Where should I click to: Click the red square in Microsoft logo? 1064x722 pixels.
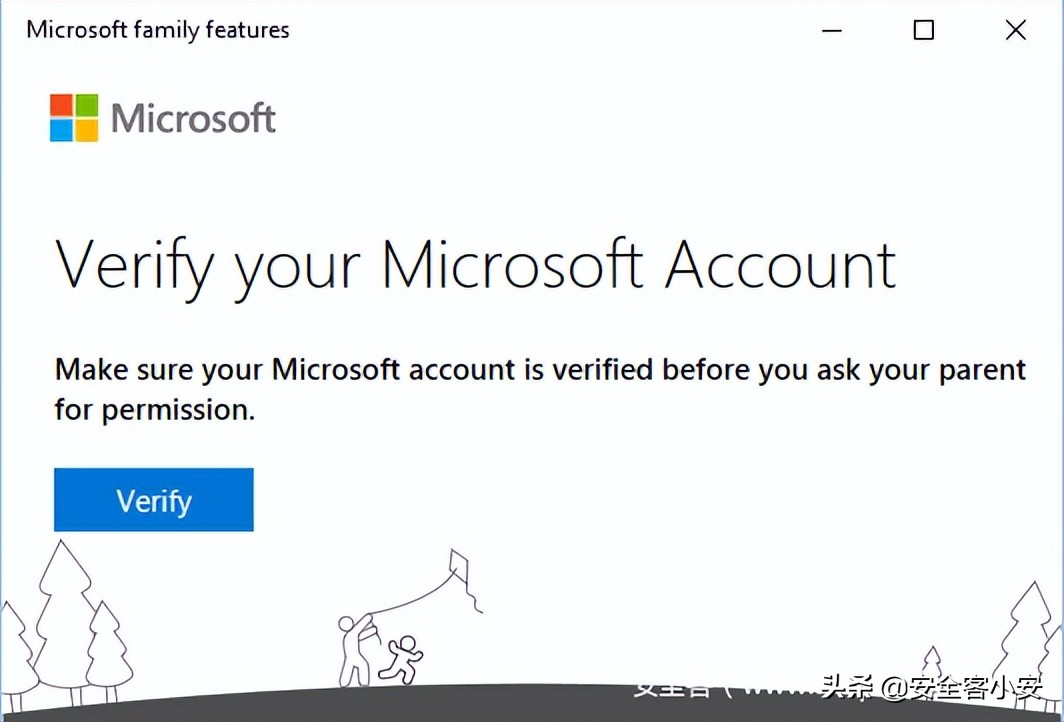pyautogui.click(x=62, y=106)
